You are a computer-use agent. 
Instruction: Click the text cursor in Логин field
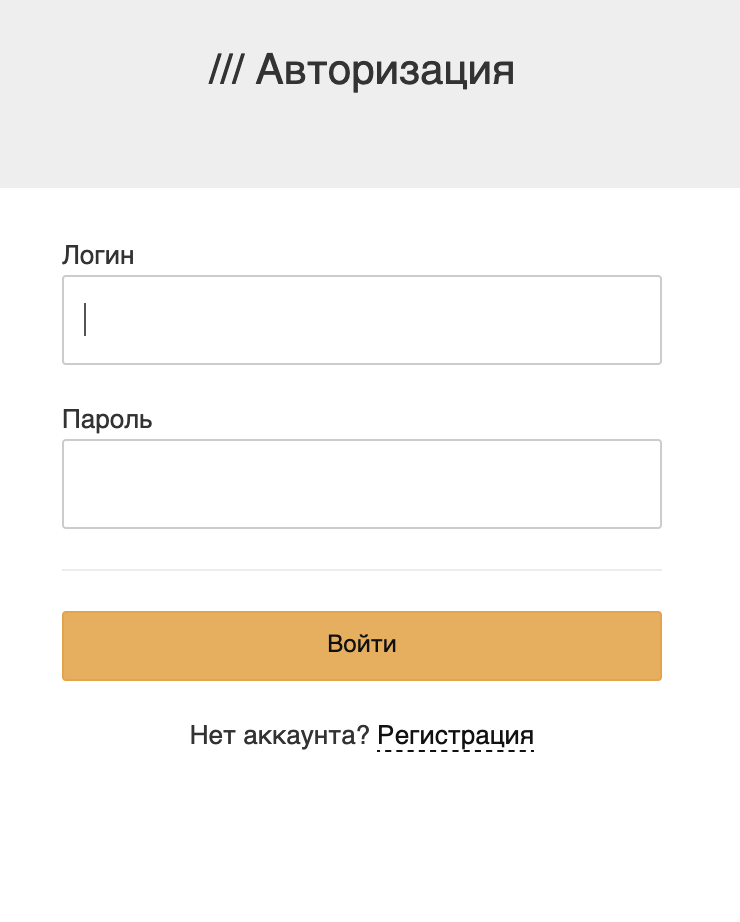click(x=86, y=319)
